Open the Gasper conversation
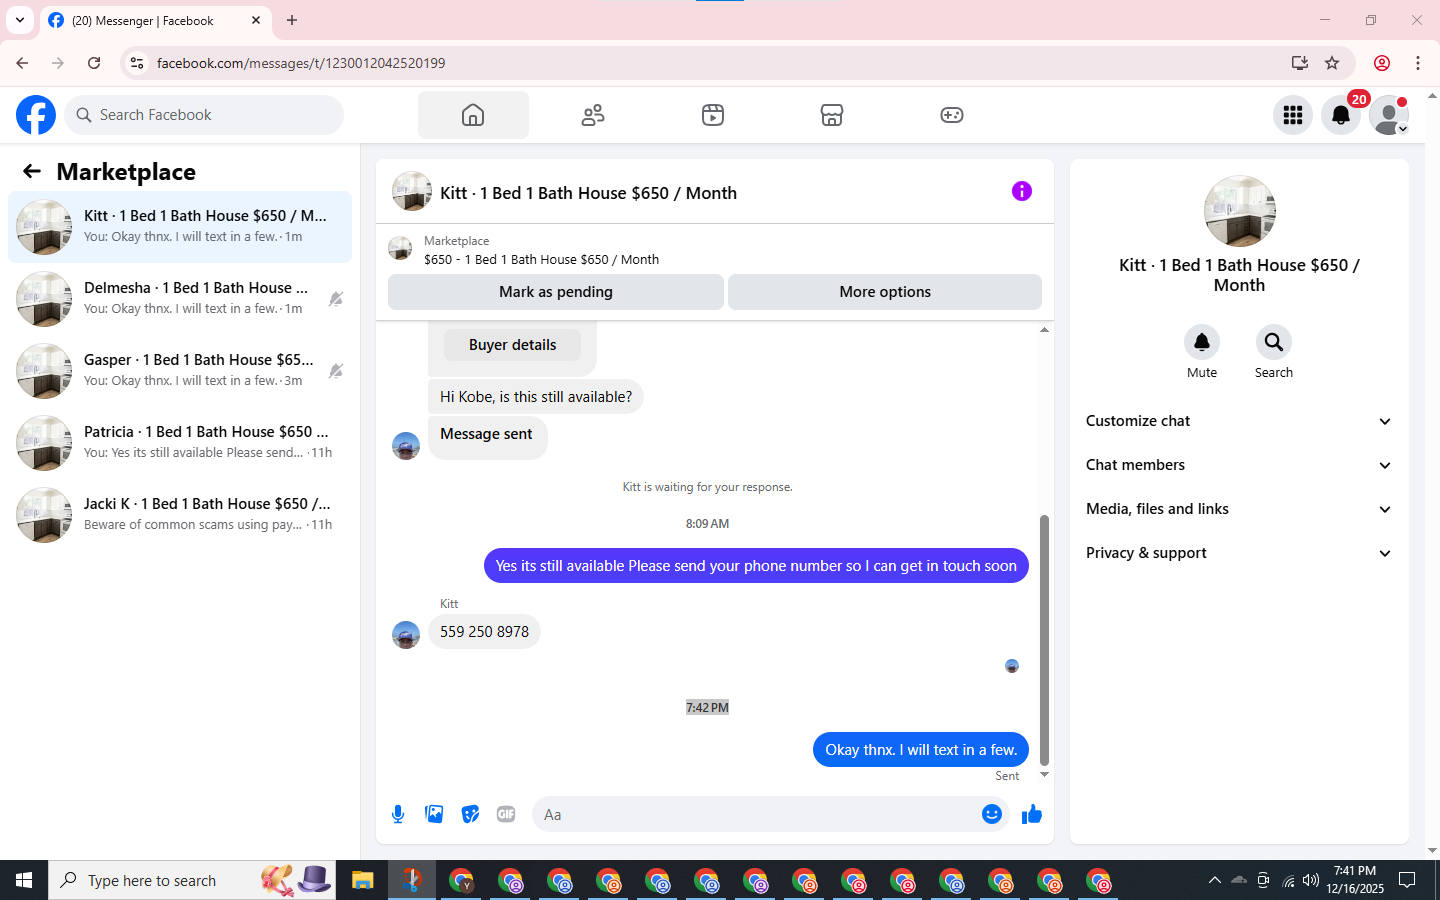 [180, 371]
